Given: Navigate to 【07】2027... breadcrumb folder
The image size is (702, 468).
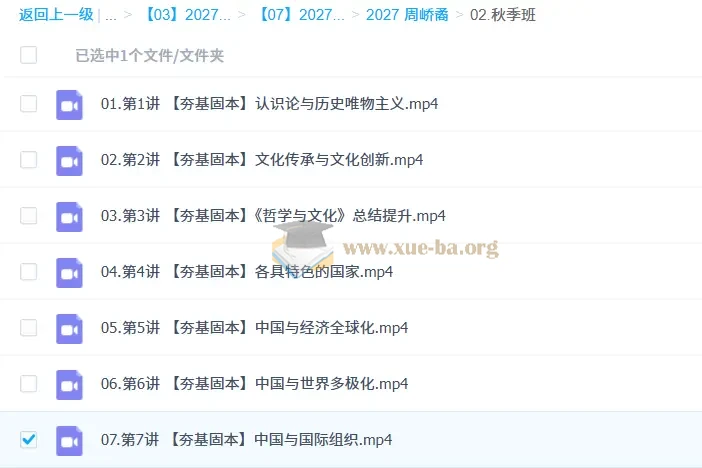Looking at the screenshot, I should (x=301, y=15).
